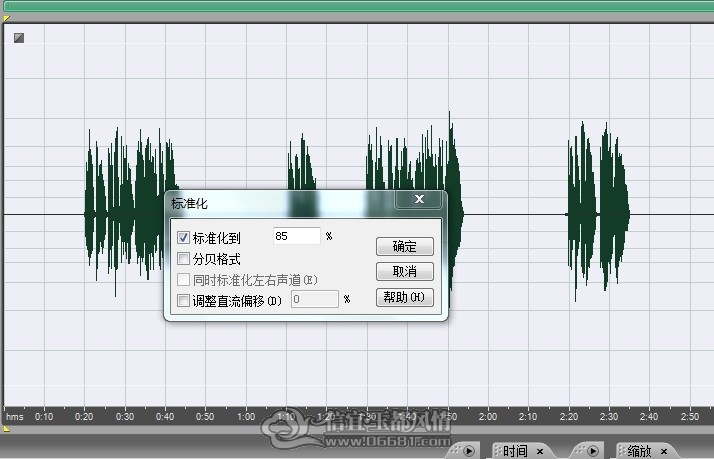Click 1:00 on the time ruler

point(246,417)
